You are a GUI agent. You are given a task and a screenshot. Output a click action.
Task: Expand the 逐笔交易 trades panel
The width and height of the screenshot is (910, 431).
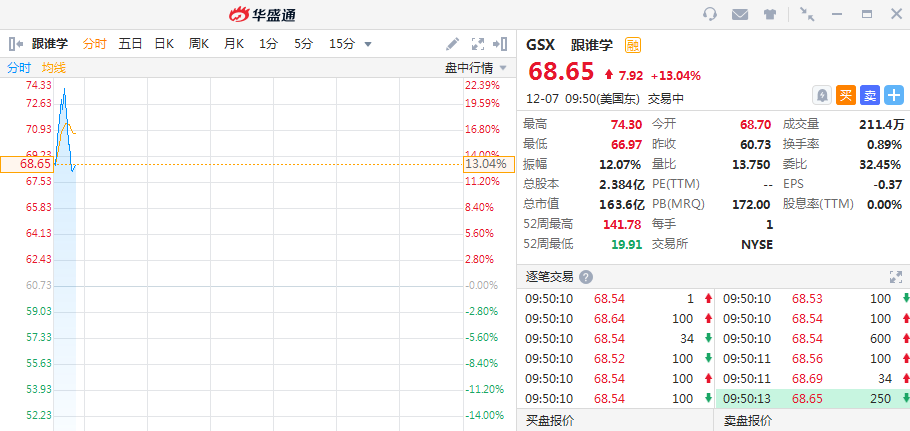pos(896,277)
